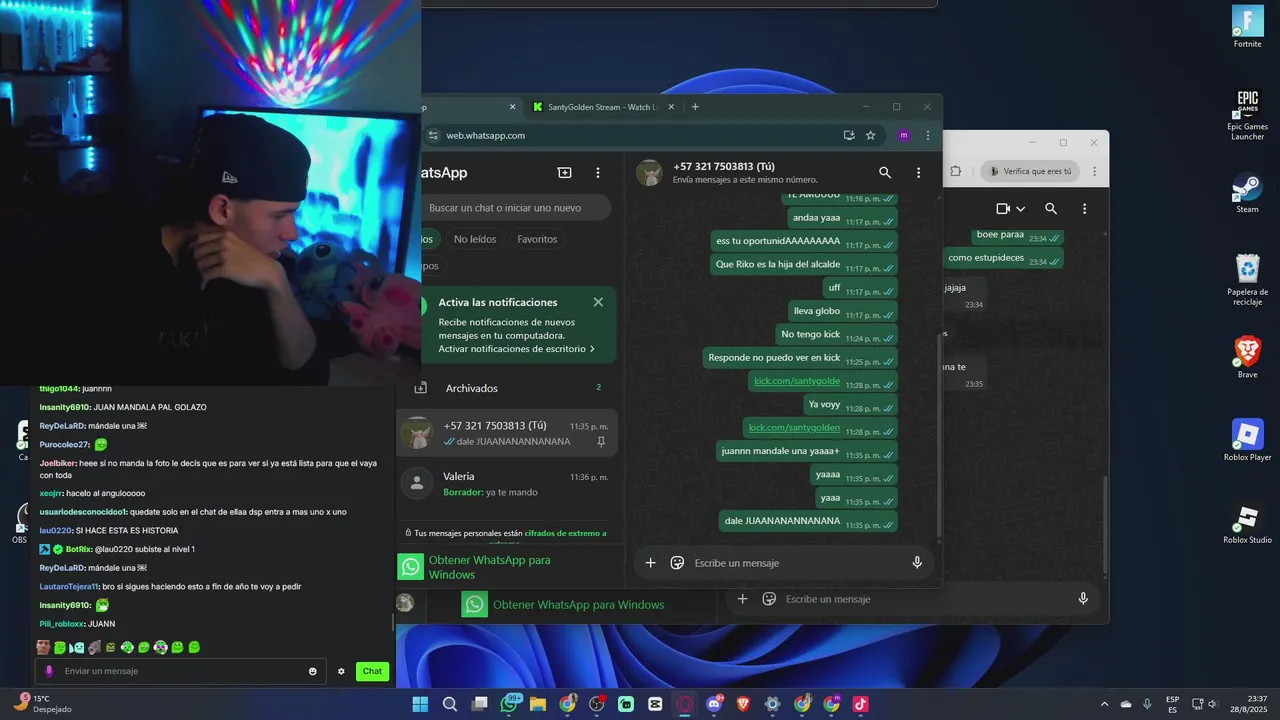Click search icon in background WhatsApp window

click(1051, 209)
